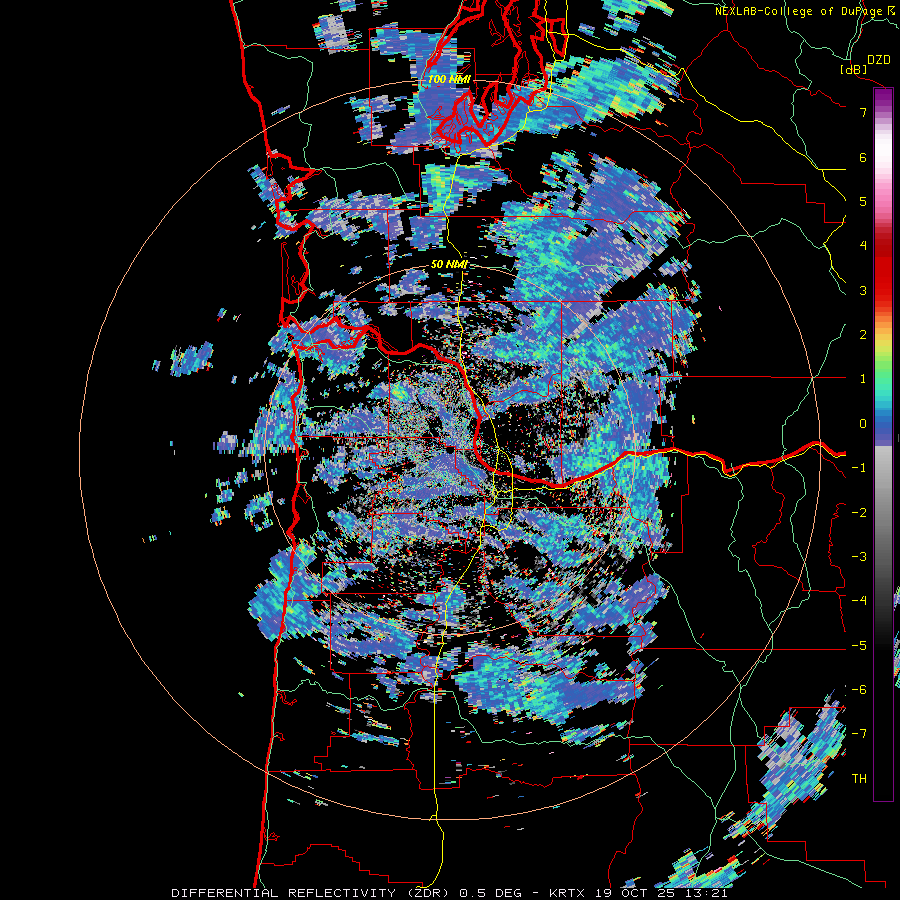Click the -6 value on color scale

(859, 690)
